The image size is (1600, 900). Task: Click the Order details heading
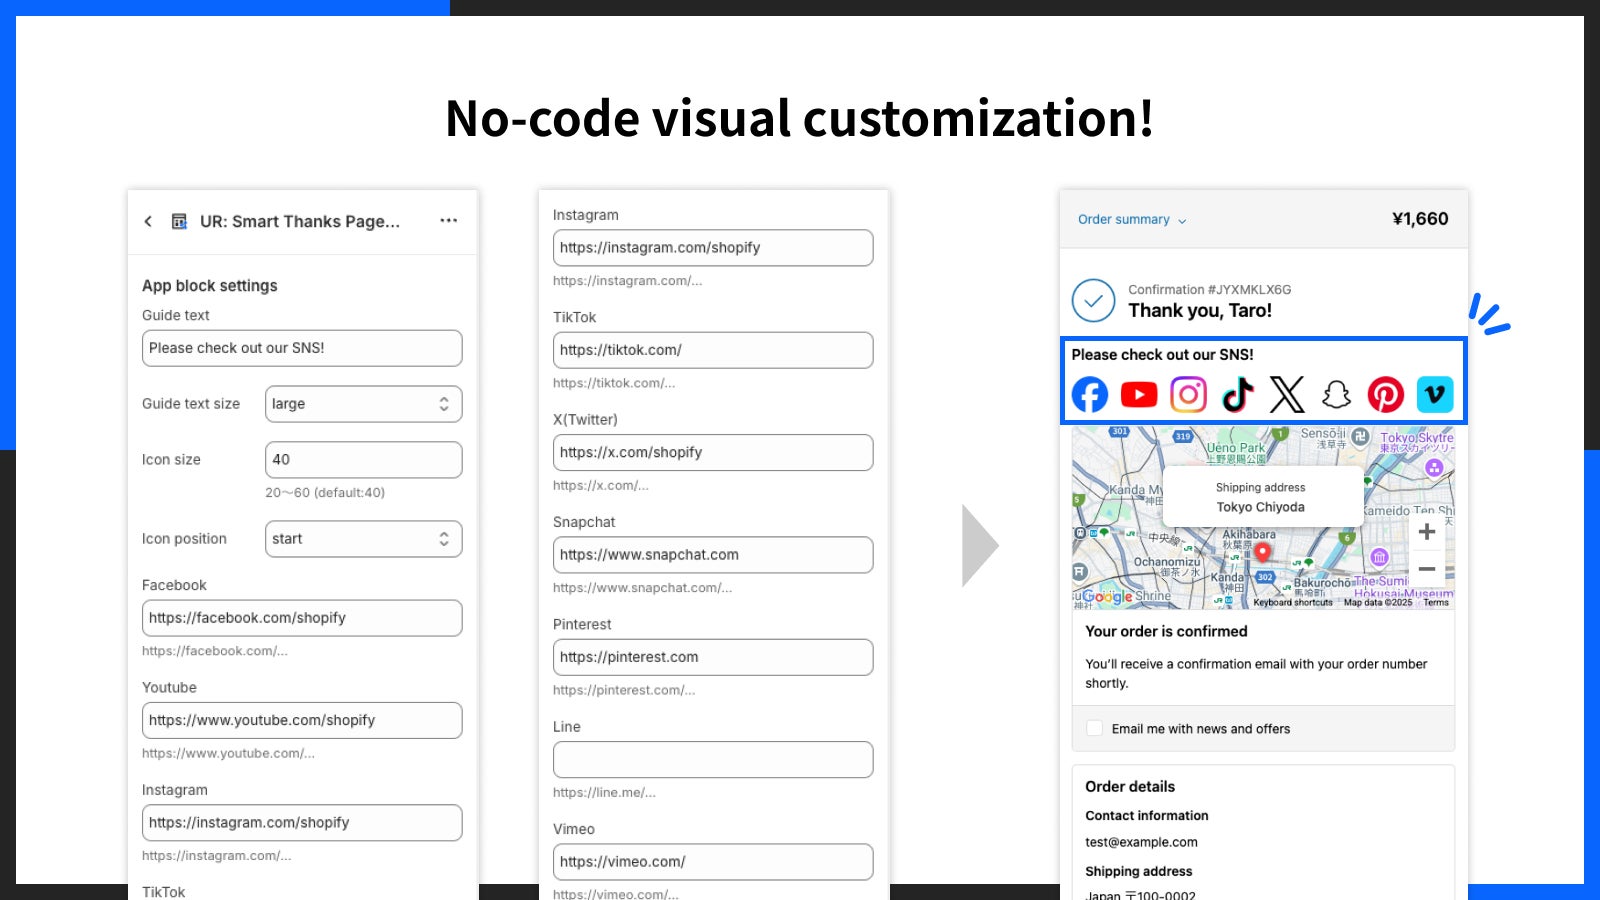coord(1130,787)
